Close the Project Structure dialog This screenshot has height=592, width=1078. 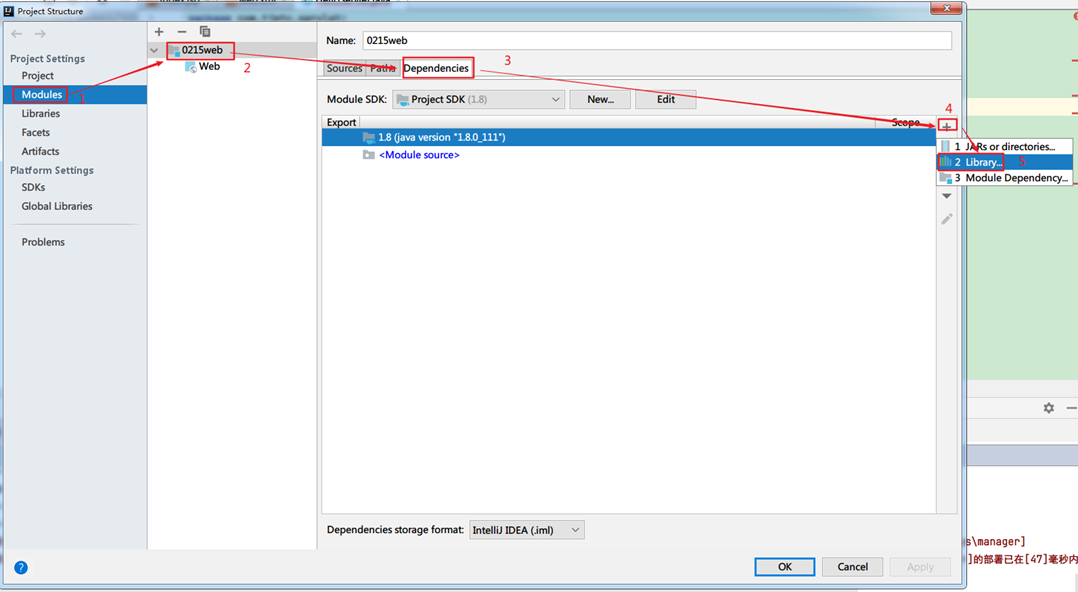click(947, 8)
